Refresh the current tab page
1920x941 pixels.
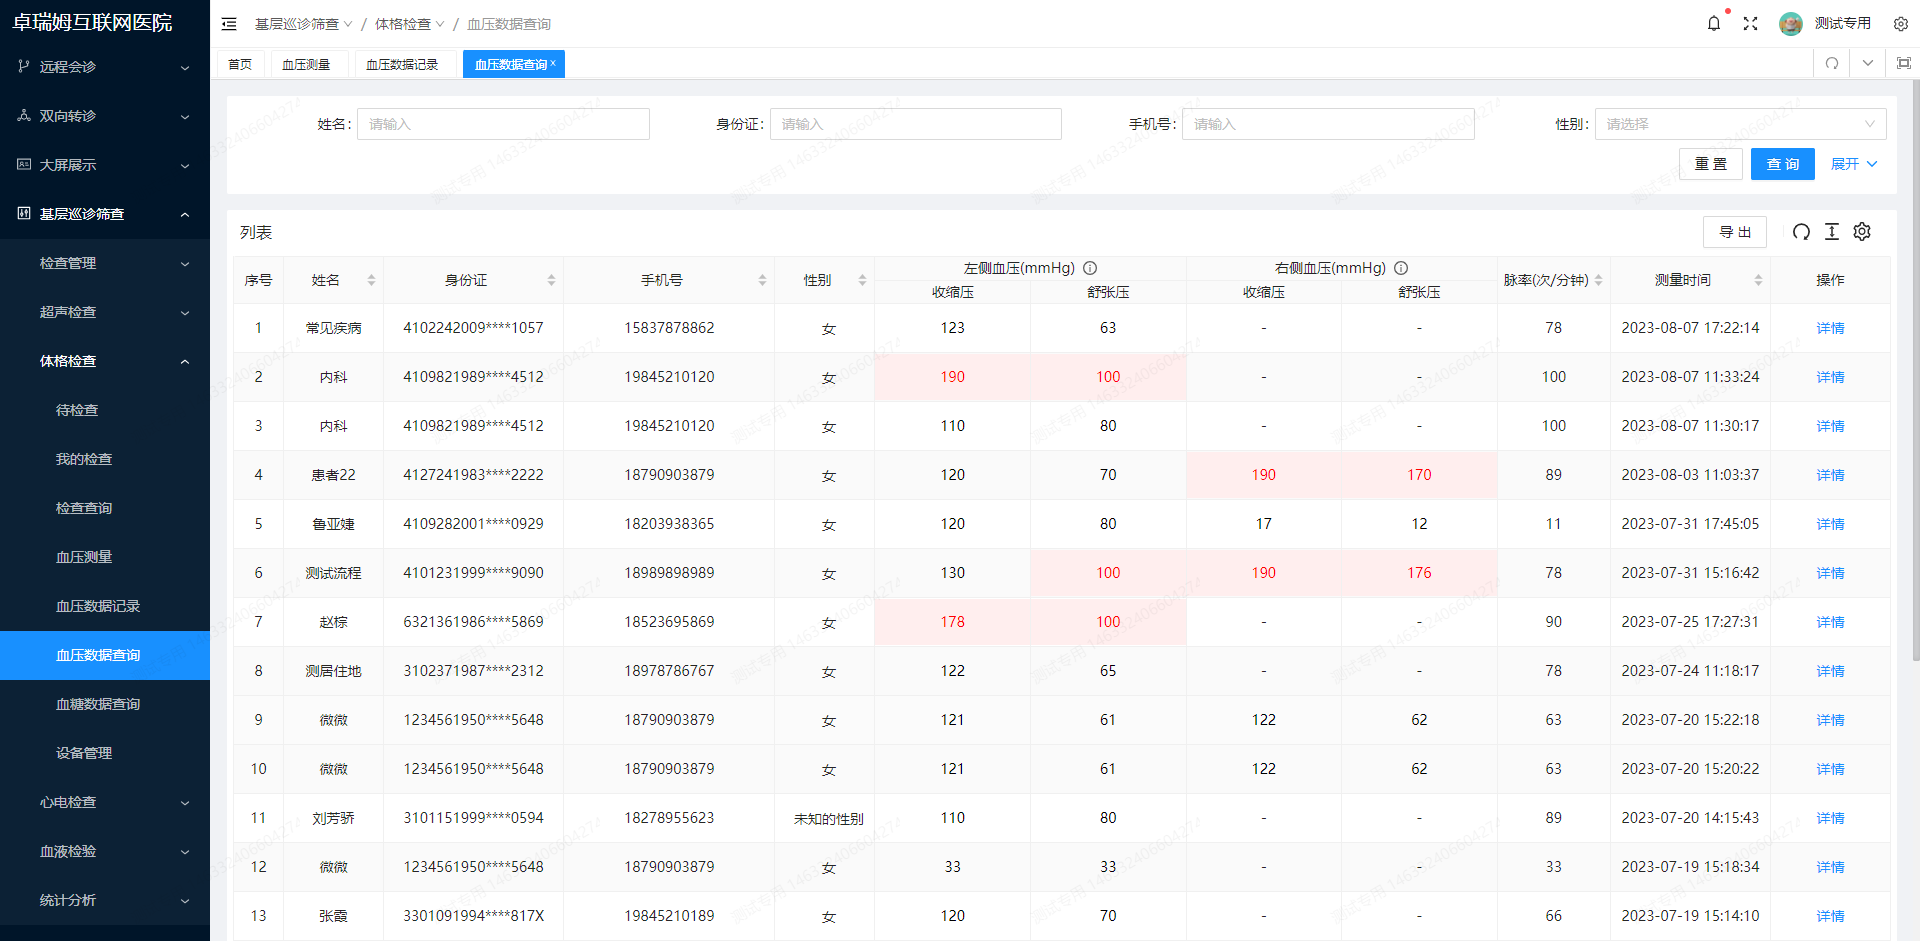pyautogui.click(x=1832, y=63)
